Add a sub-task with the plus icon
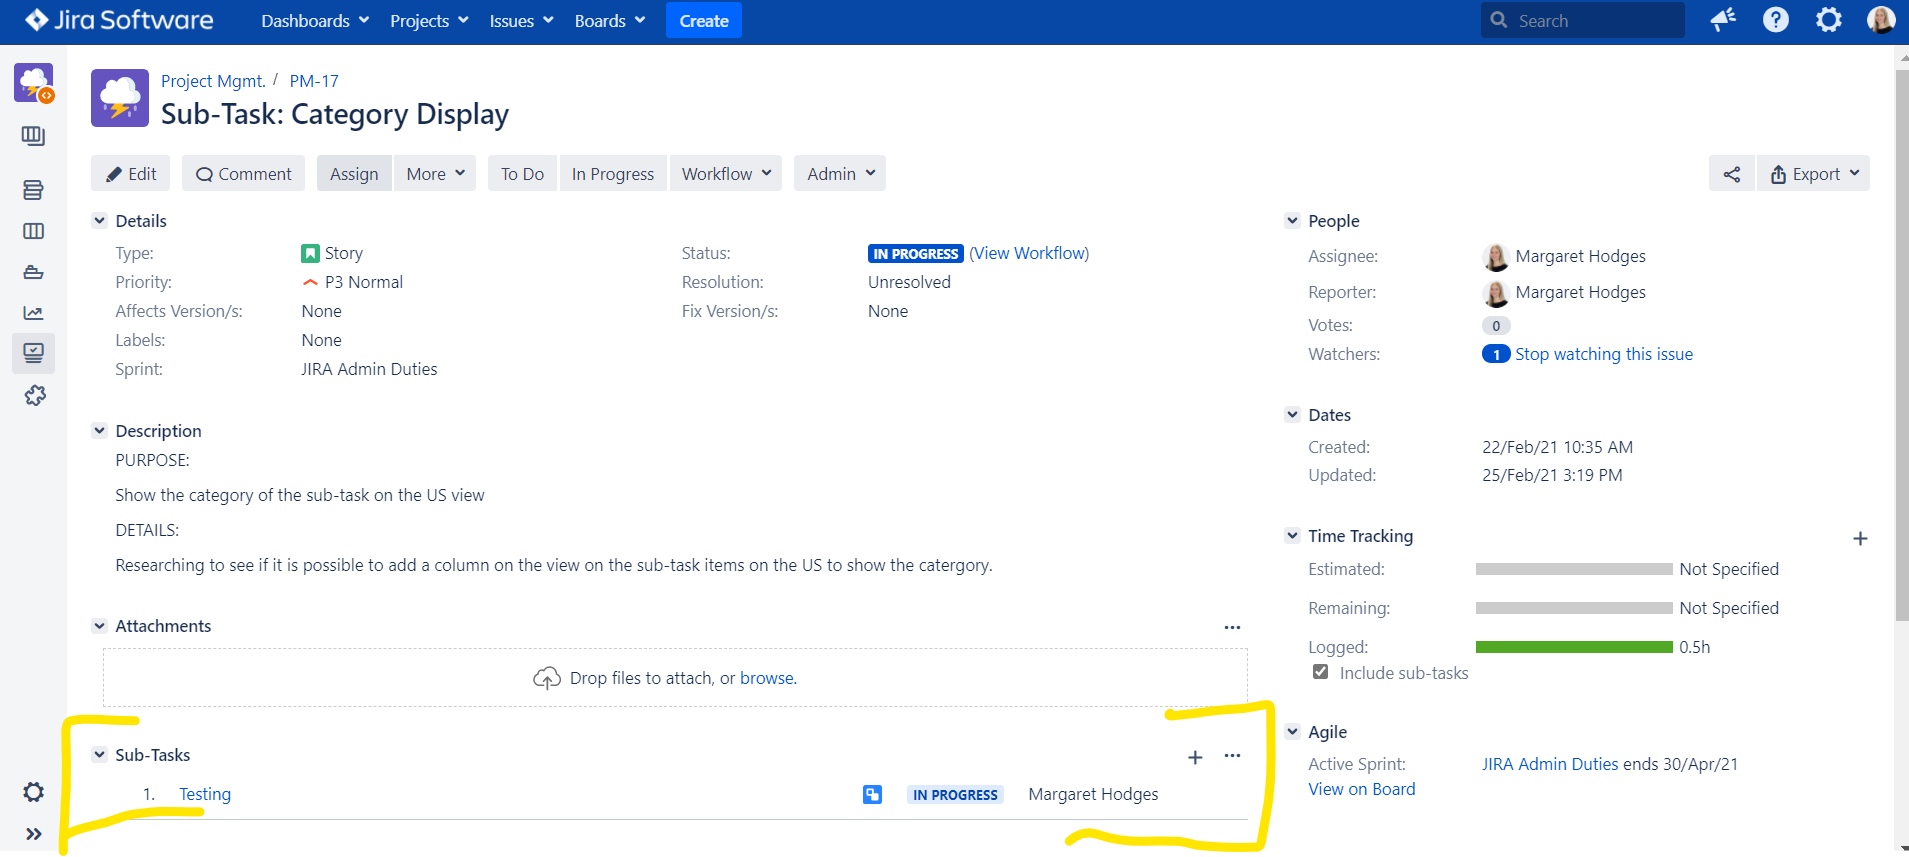Screen dimensions: 1909x857 pyautogui.click(x=1195, y=757)
